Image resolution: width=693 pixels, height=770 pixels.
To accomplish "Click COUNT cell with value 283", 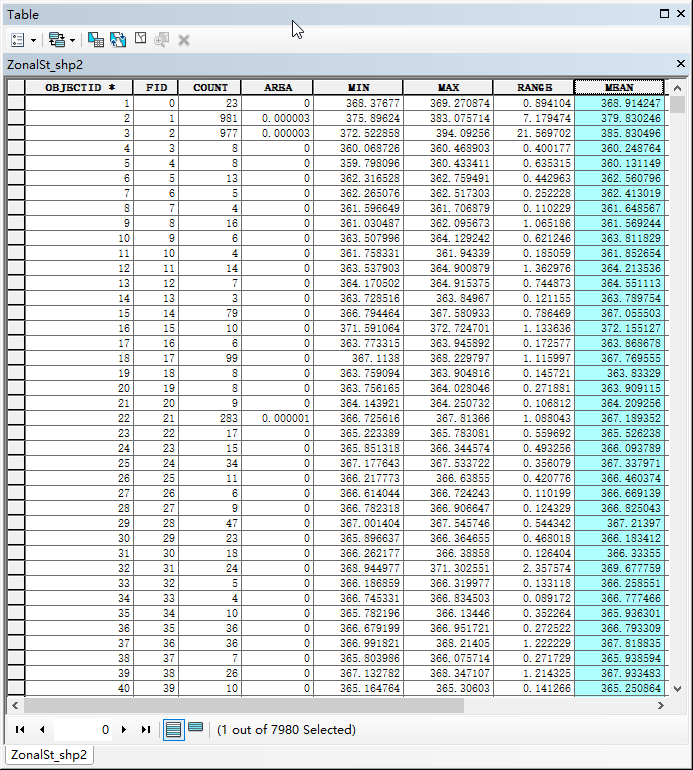I will tap(210, 418).
